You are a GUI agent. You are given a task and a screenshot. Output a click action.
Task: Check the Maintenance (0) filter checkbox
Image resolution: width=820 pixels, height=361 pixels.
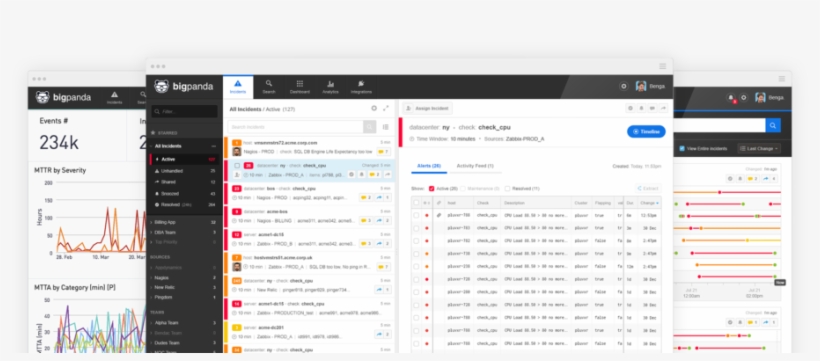coord(463,188)
